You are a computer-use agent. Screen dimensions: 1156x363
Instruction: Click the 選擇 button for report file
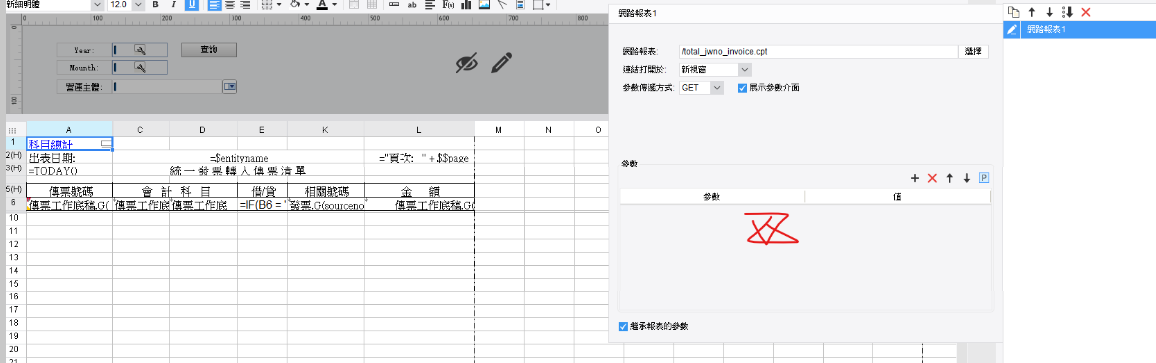(x=973, y=52)
